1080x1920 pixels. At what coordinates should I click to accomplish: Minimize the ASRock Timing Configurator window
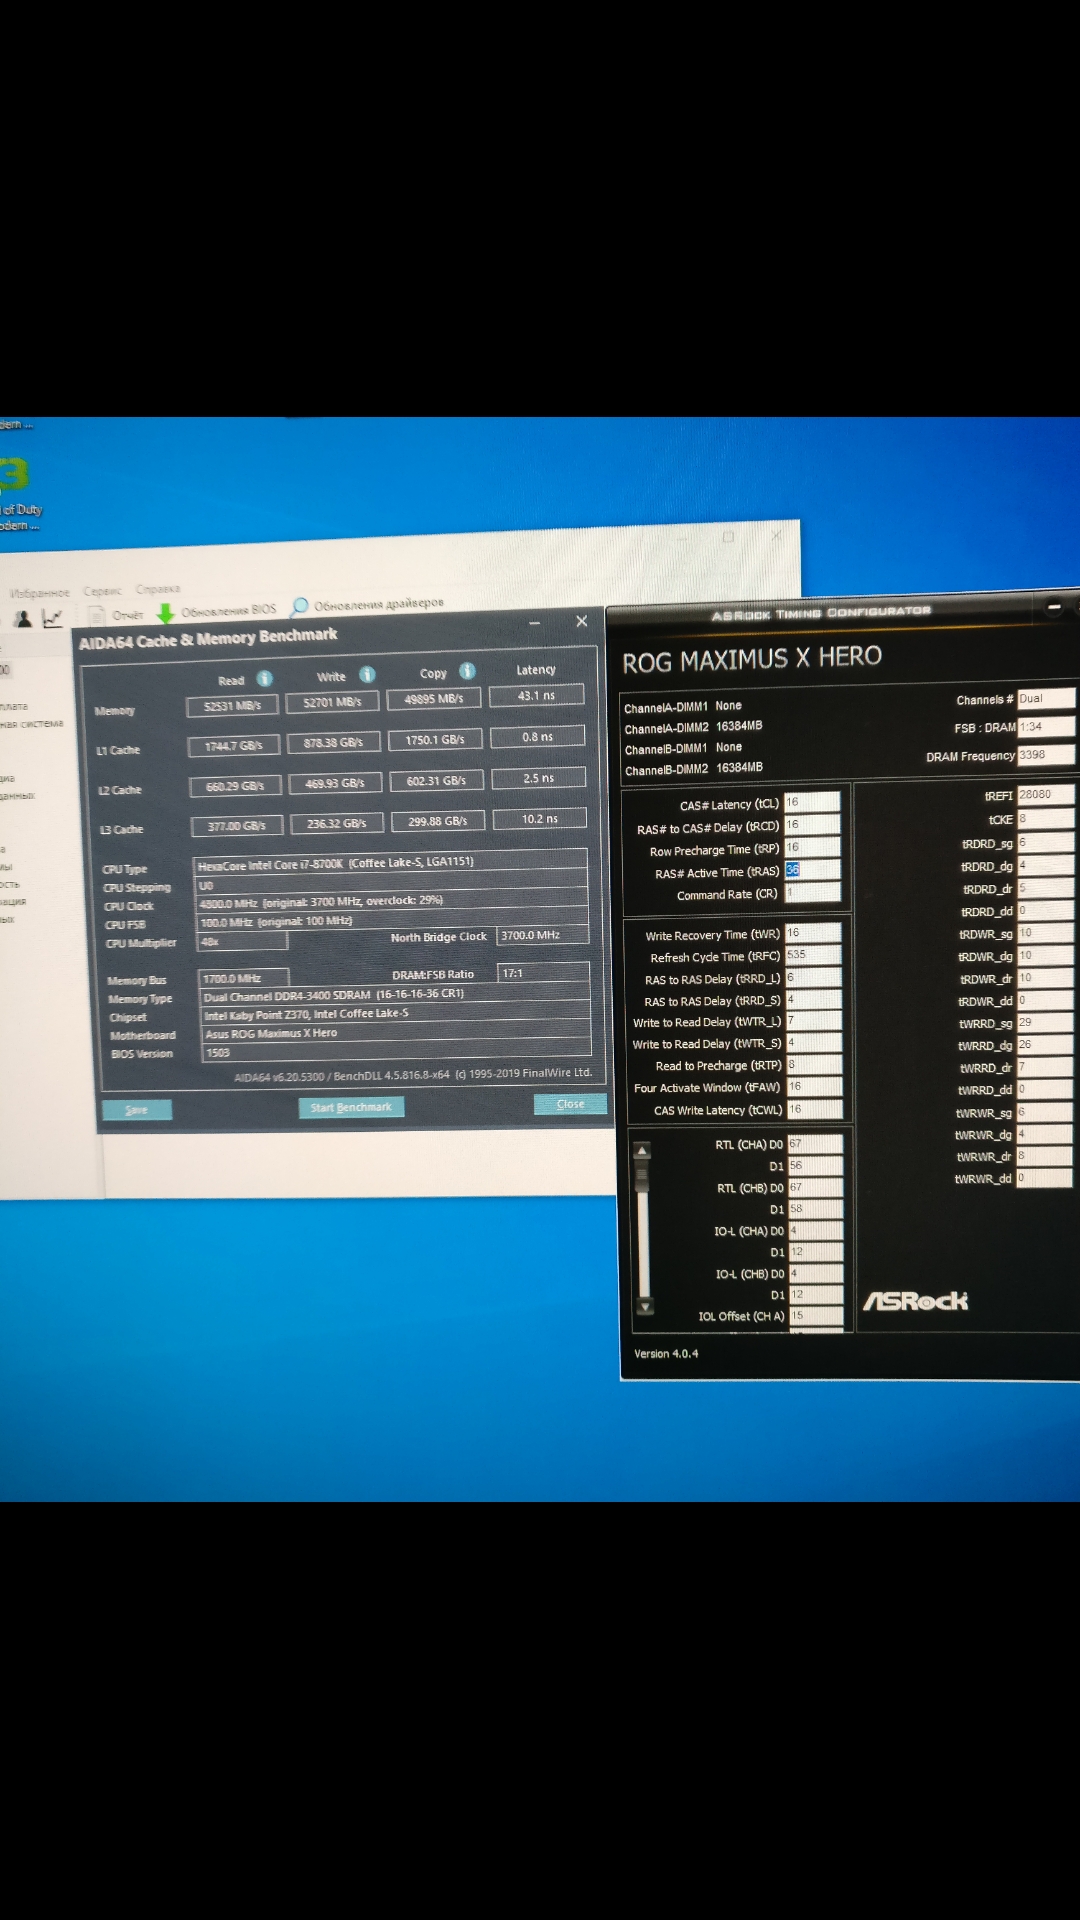point(1054,607)
